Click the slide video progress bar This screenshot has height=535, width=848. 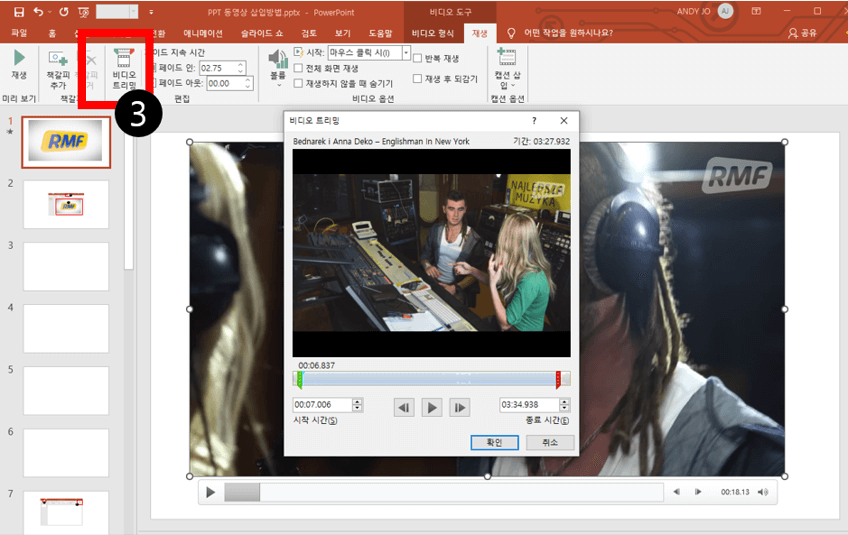444,492
